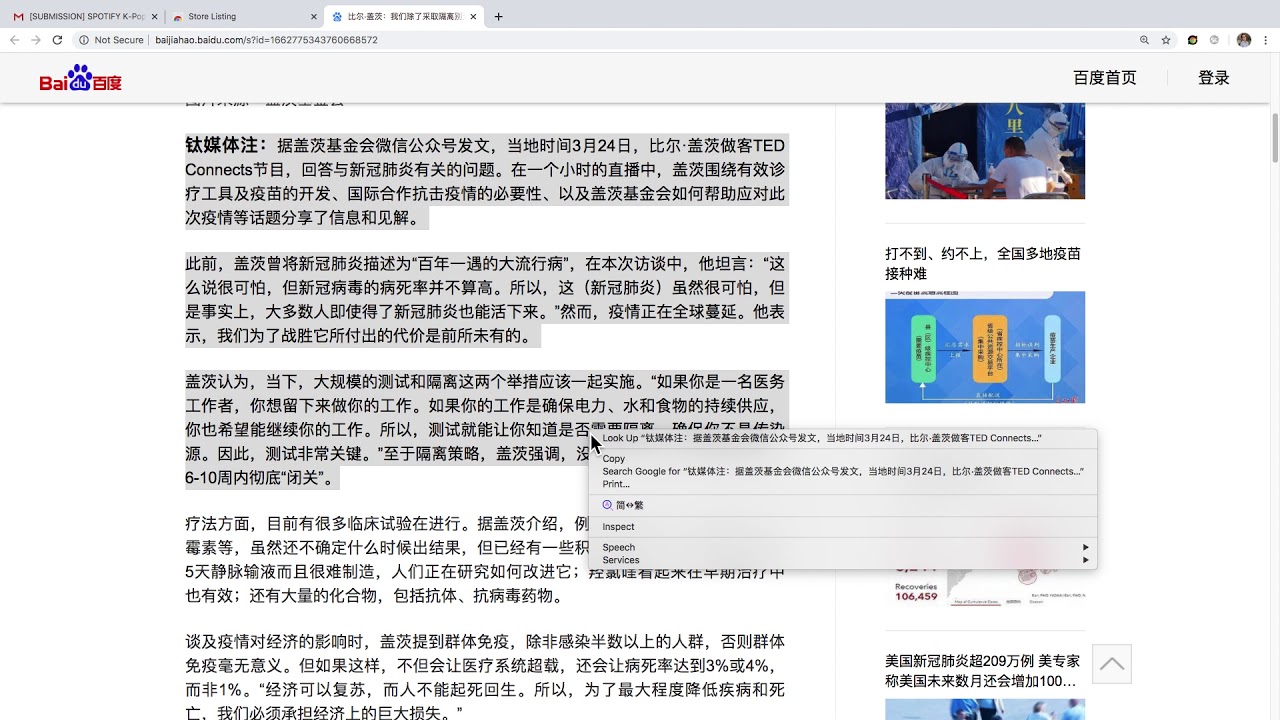
Task: Choose the 简⇔繁 conversion menu entry
Action: click(843, 505)
